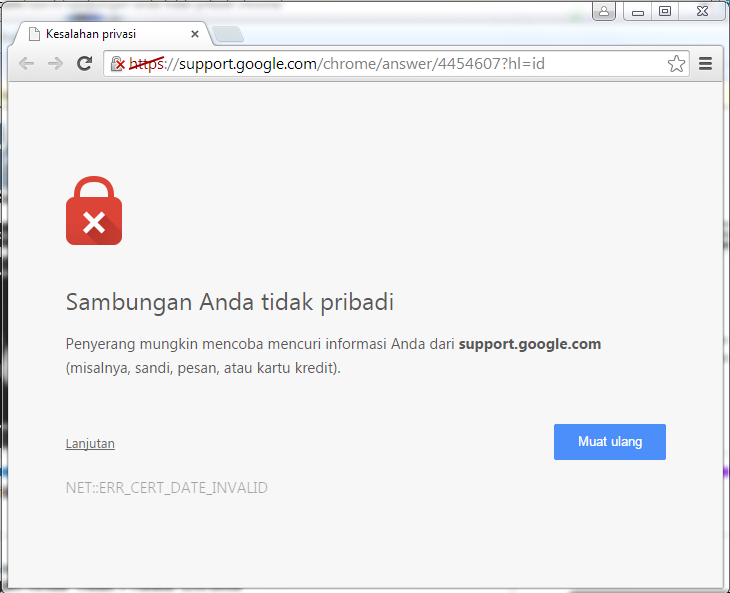Click the browser back arrow
This screenshot has height=593, width=730.
point(27,63)
